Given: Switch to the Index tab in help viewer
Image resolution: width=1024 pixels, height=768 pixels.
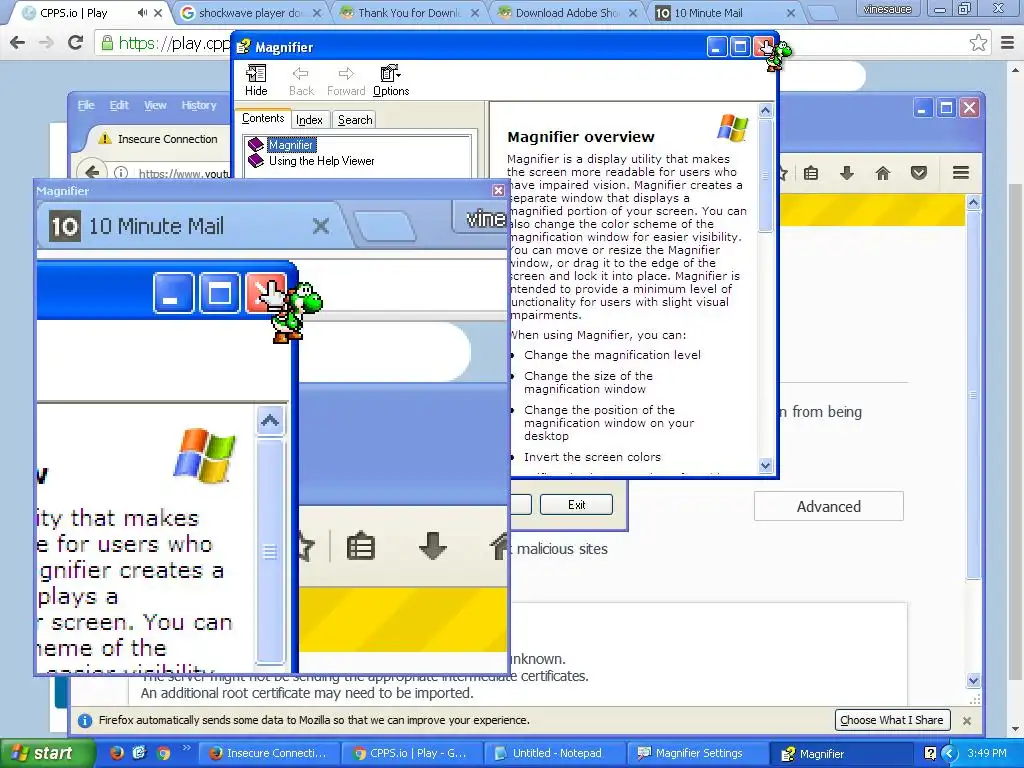Looking at the screenshot, I should (309, 120).
